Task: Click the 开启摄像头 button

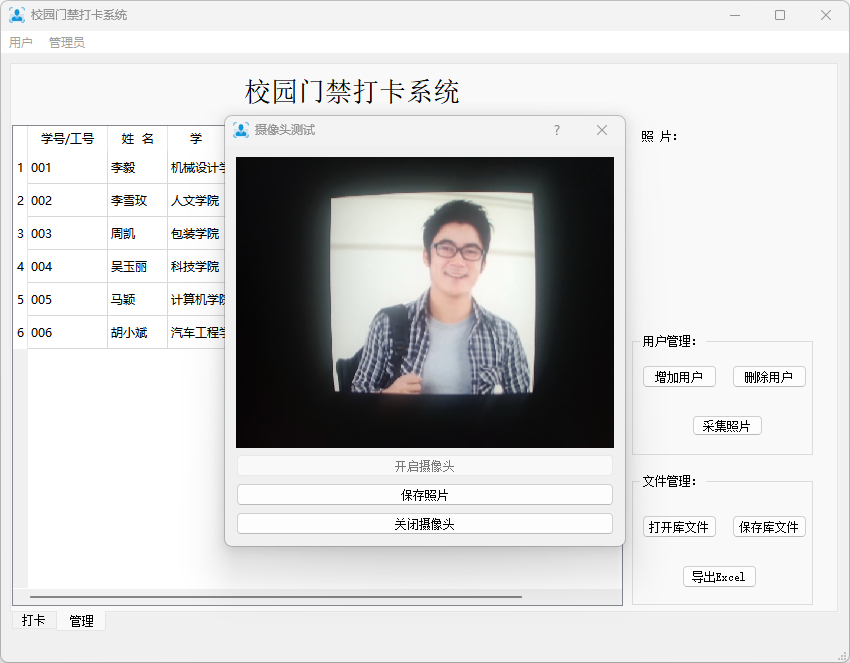Action: pyautogui.click(x=424, y=466)
